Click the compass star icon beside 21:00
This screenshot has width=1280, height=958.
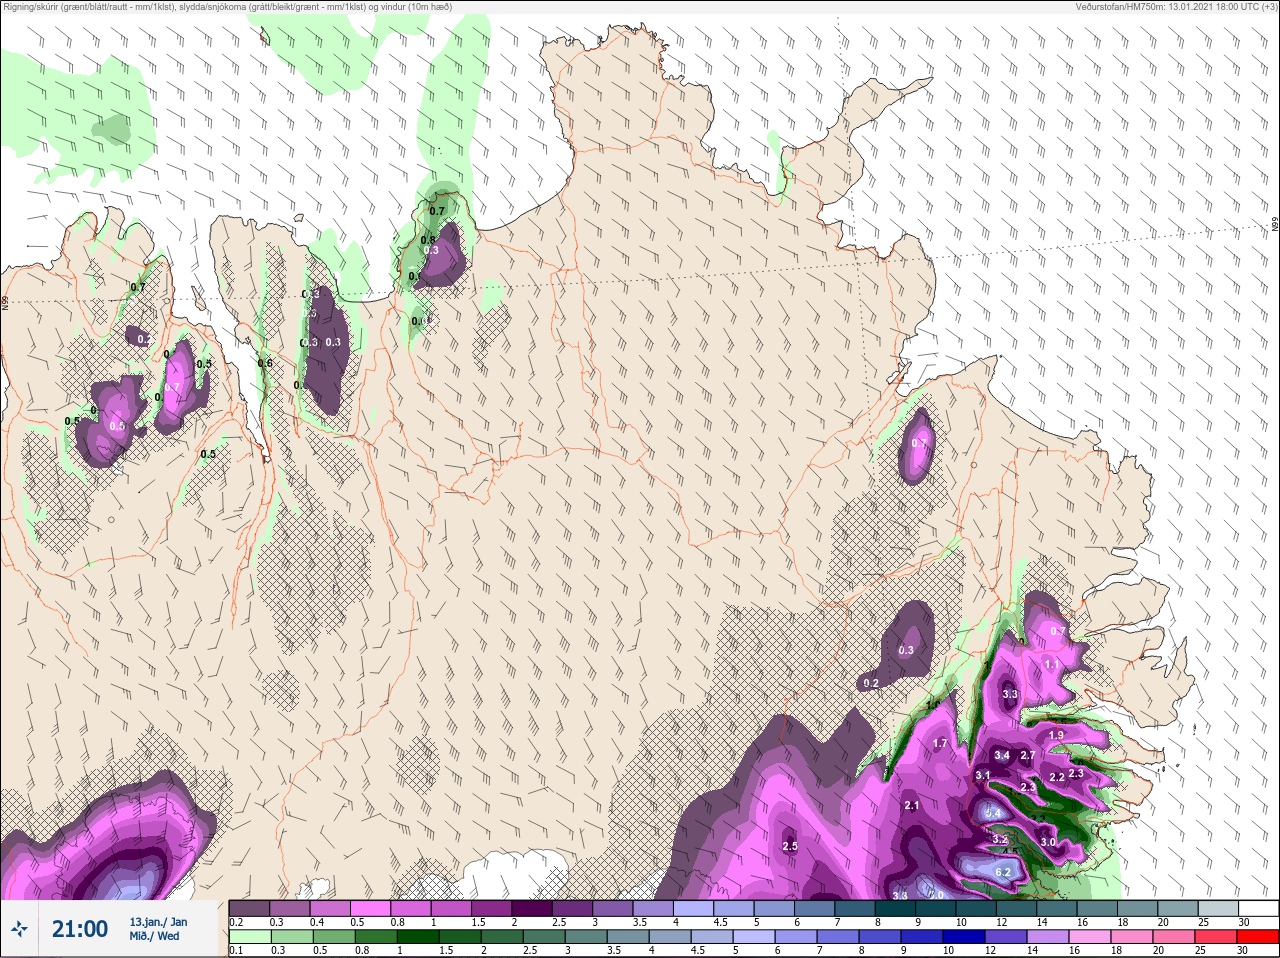tap(20, 929)
